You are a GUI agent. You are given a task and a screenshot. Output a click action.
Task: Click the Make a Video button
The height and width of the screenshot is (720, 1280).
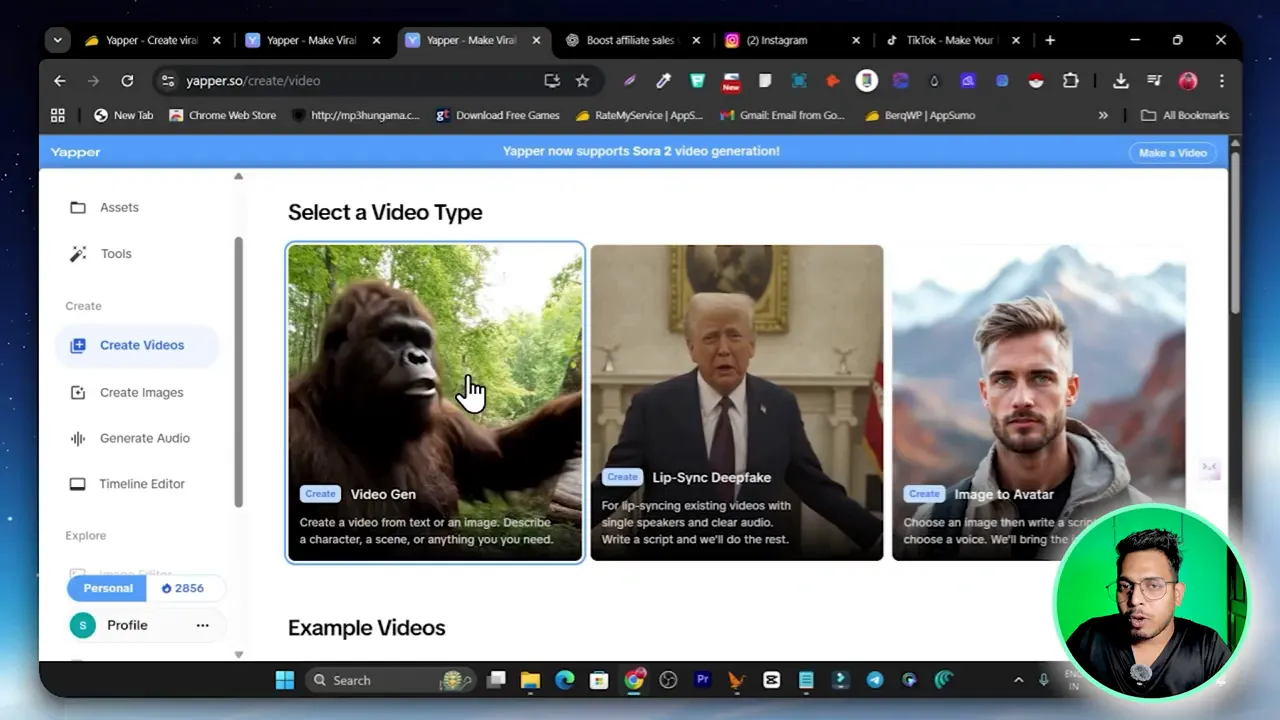[1171, 152]
